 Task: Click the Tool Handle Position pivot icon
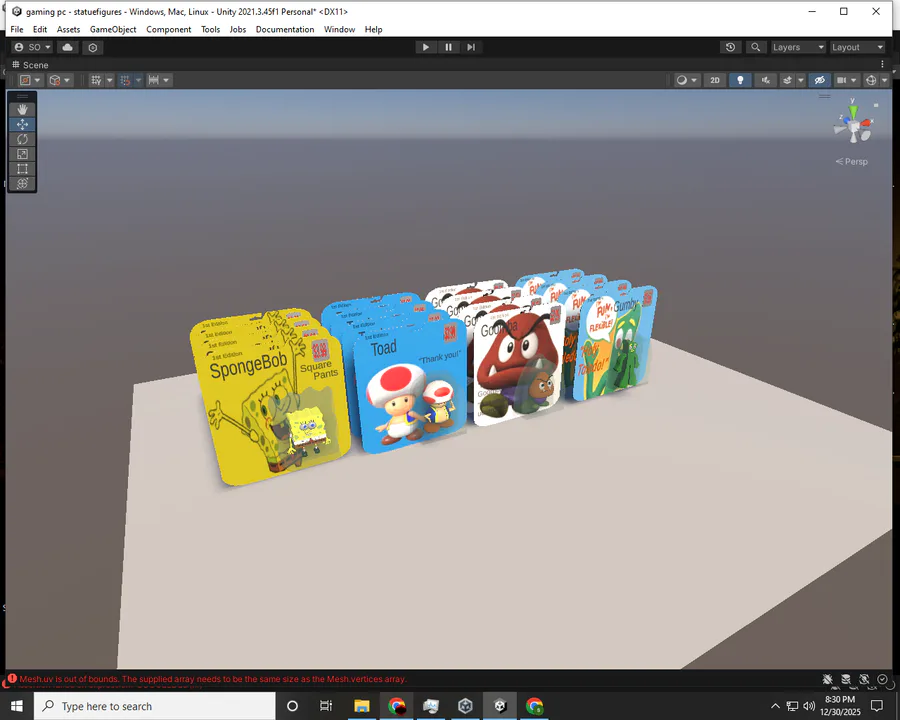(x=25, y=80)
